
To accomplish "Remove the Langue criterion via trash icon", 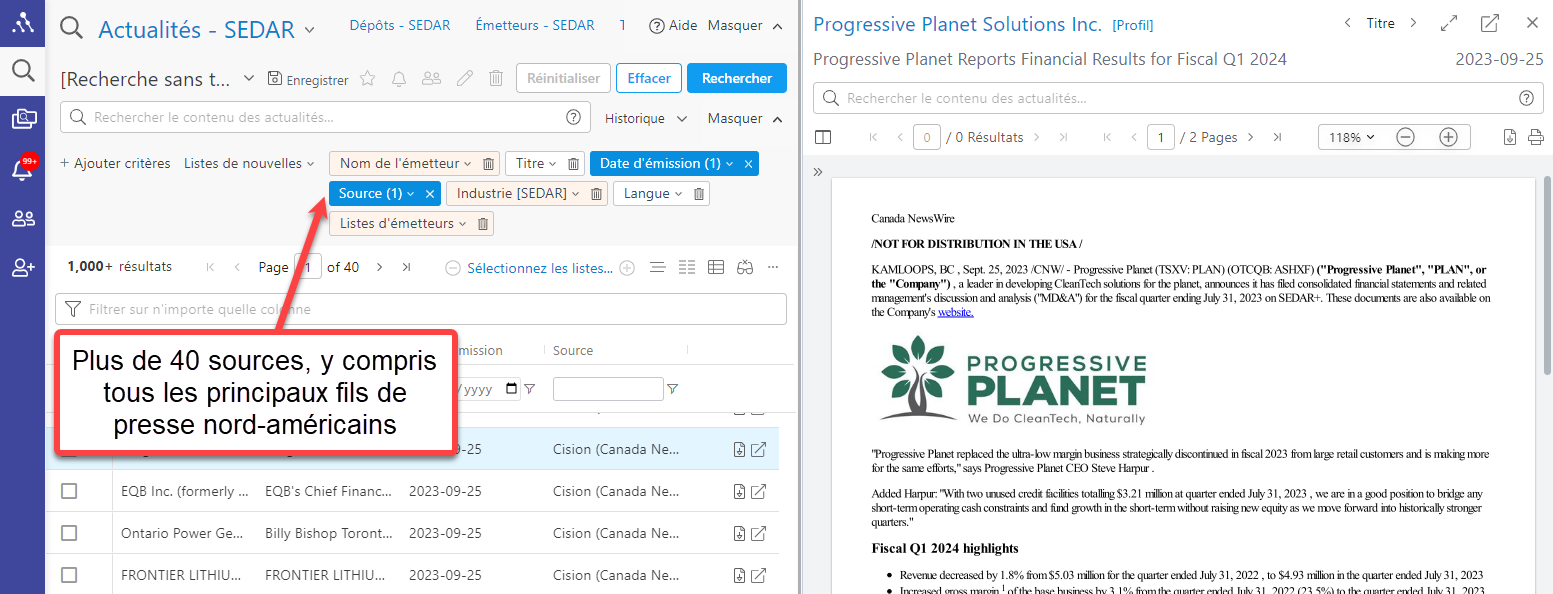I will click(699, 194).
